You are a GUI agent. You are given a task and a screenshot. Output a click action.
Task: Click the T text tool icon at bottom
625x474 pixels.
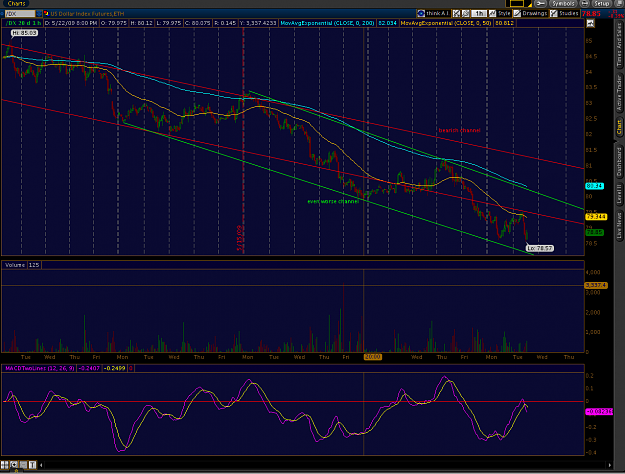[32, 464]
